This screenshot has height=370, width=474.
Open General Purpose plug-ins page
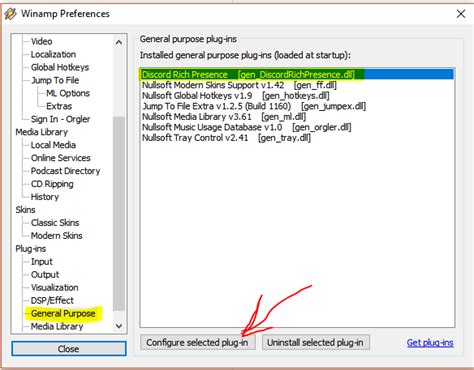coord(63,314)
